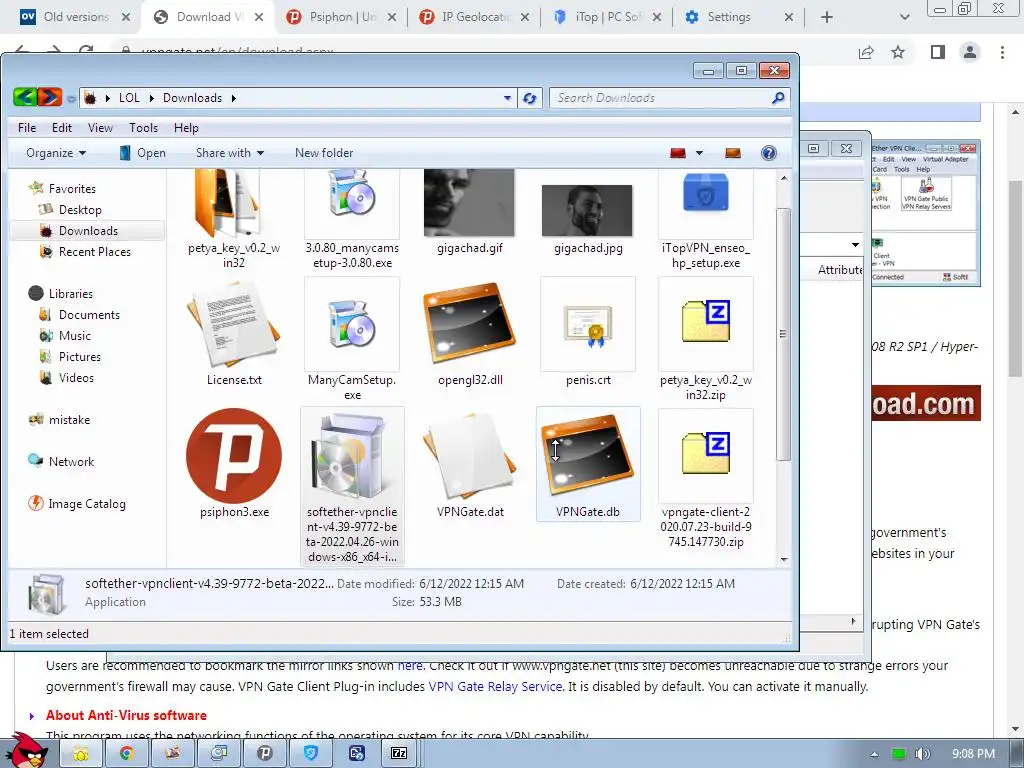Open 7-Zip from the taskbar
This screenshot has height=768, width=1024.
click(399, 754)
